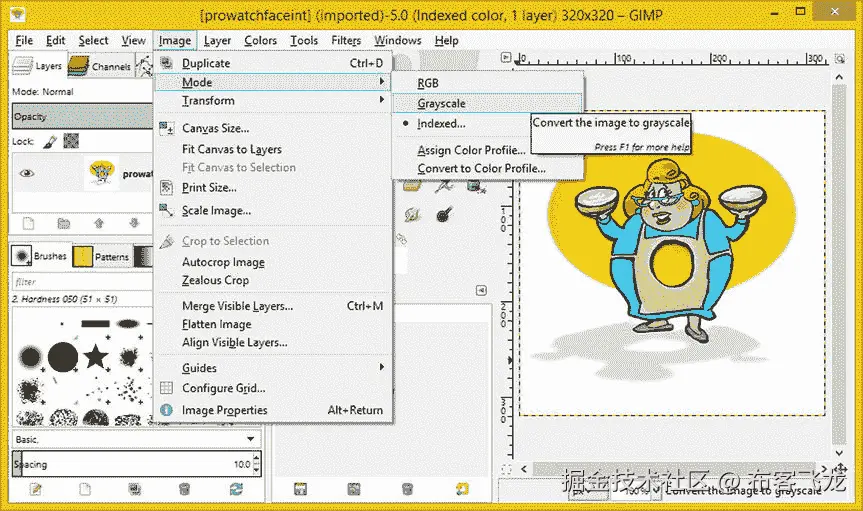The width and height of the screenshot is (863, 511).
Task: Open the Select menu
Action: coord(93,40)
